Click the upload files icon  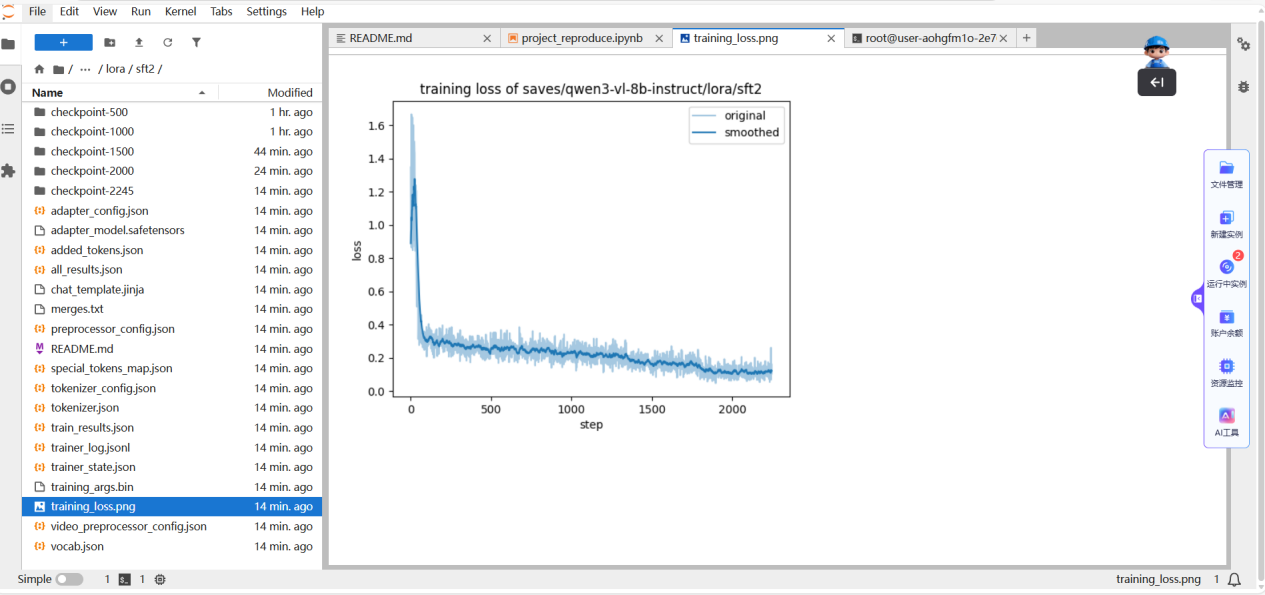[139, 42]
